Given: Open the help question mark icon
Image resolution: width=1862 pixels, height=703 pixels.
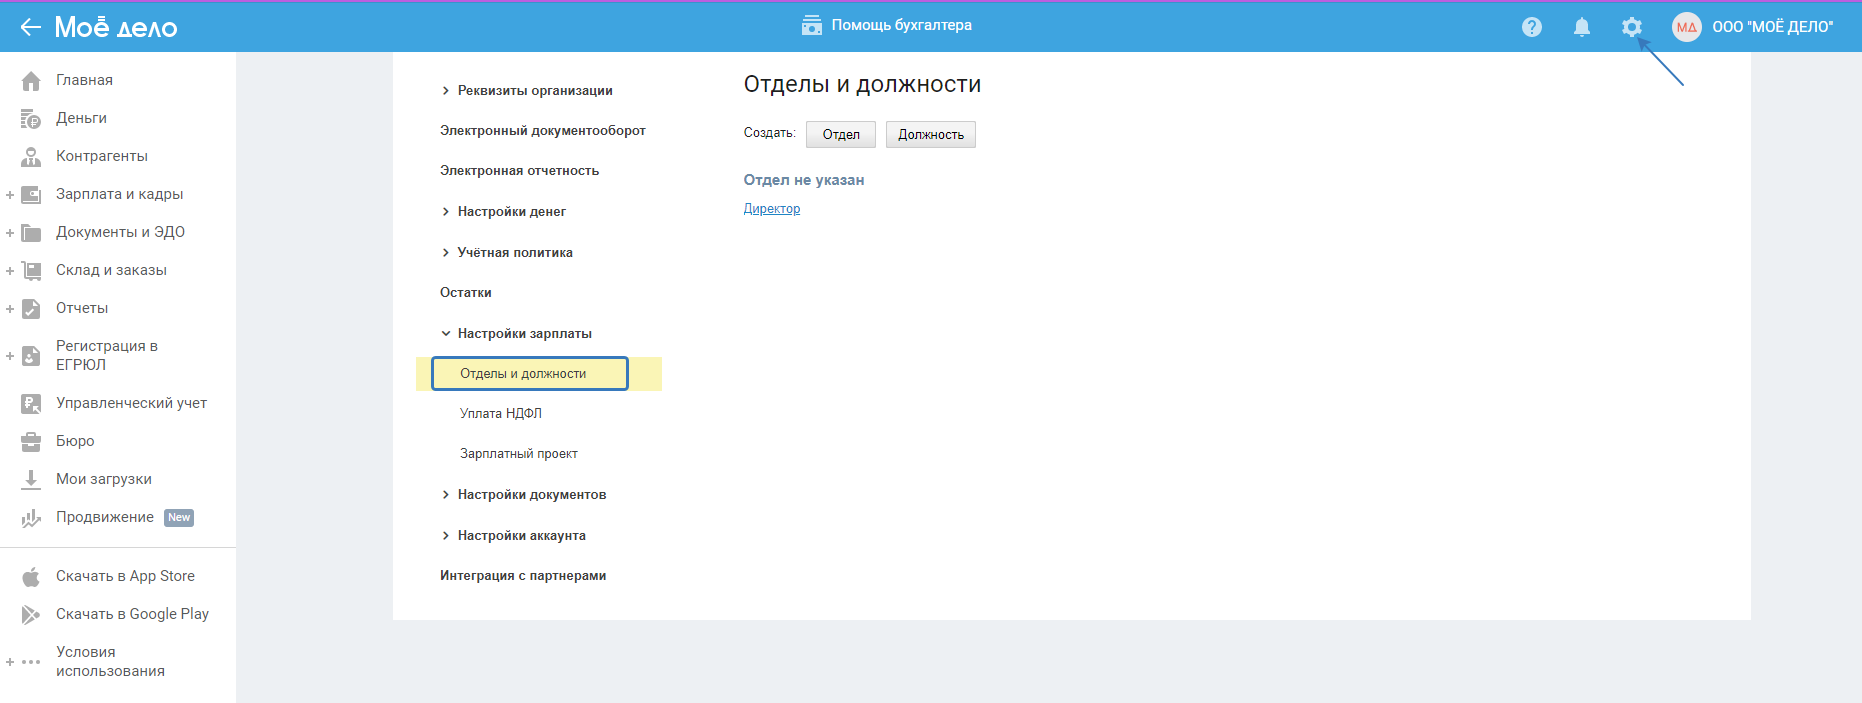Looking at the screenshot, I should 1531,27.
